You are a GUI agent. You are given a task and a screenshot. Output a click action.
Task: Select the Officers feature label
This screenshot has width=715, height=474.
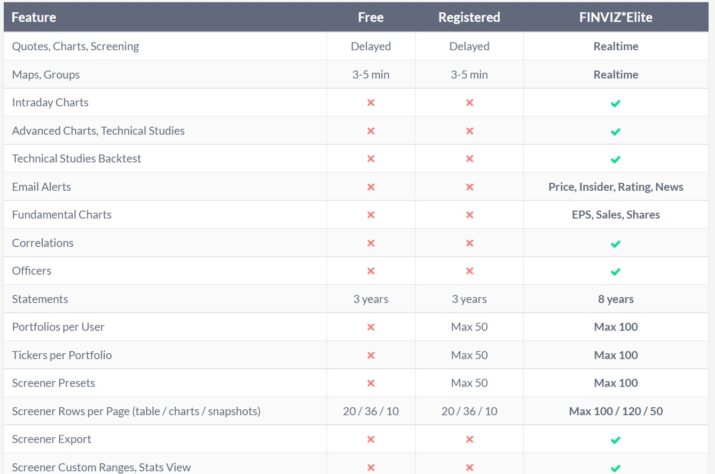click(31, 271)
